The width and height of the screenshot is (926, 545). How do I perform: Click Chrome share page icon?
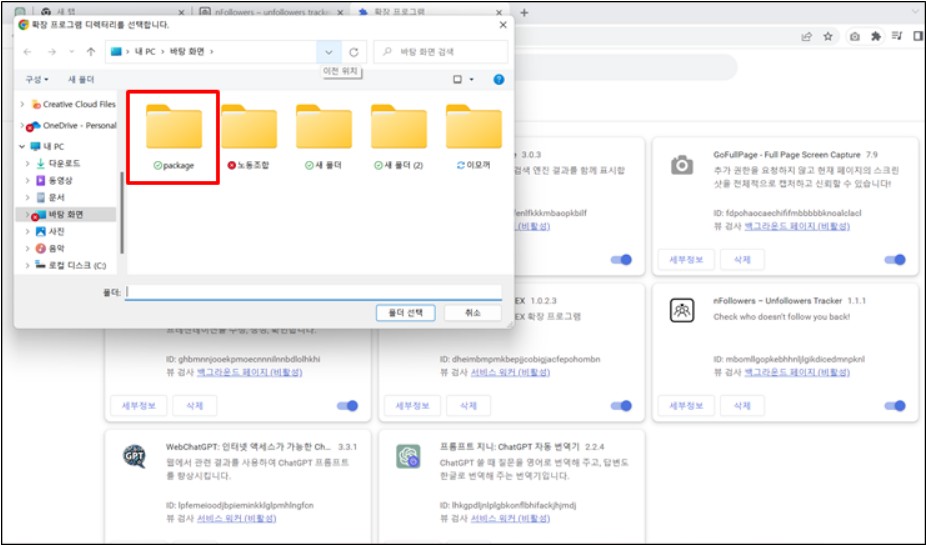pos(806,37)
